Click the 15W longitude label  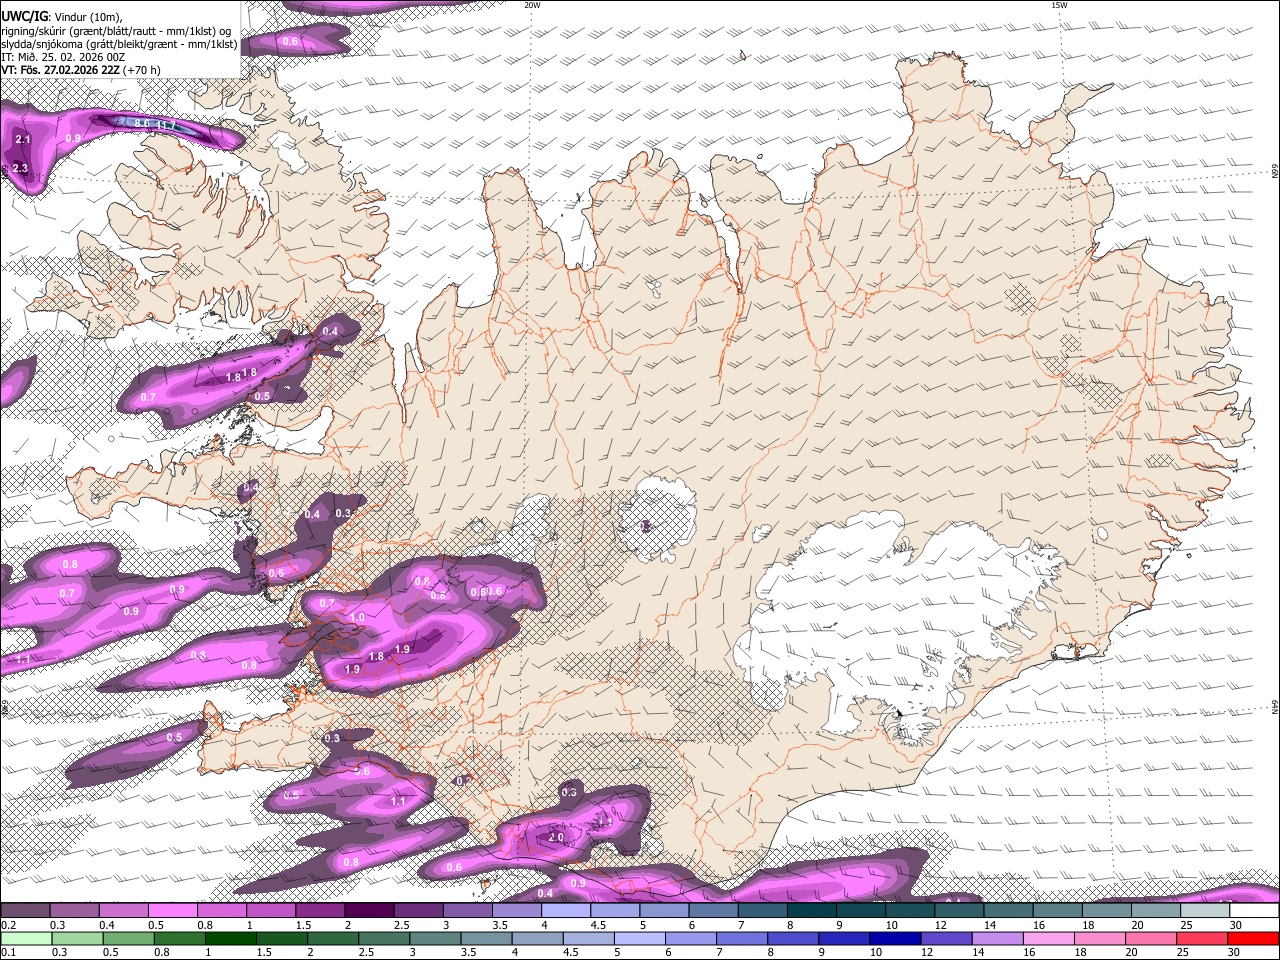[1059, 5]
